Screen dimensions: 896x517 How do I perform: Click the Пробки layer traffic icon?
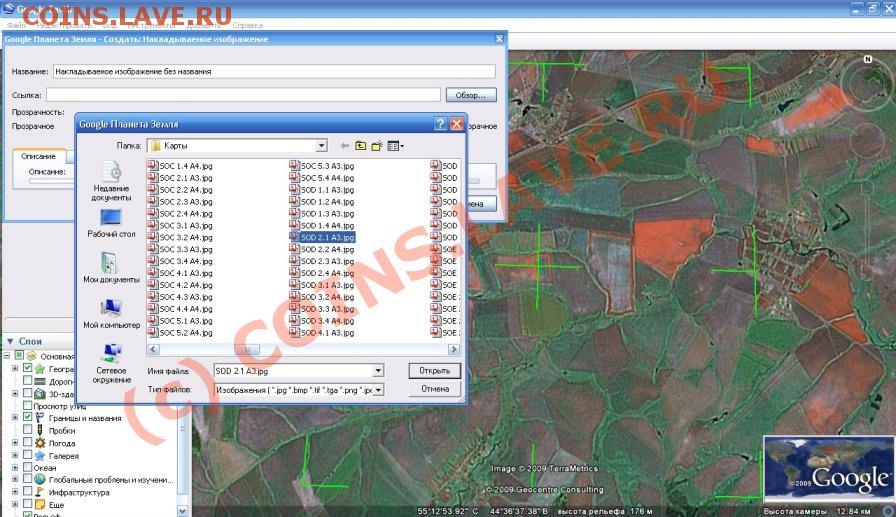click(40, 430)
